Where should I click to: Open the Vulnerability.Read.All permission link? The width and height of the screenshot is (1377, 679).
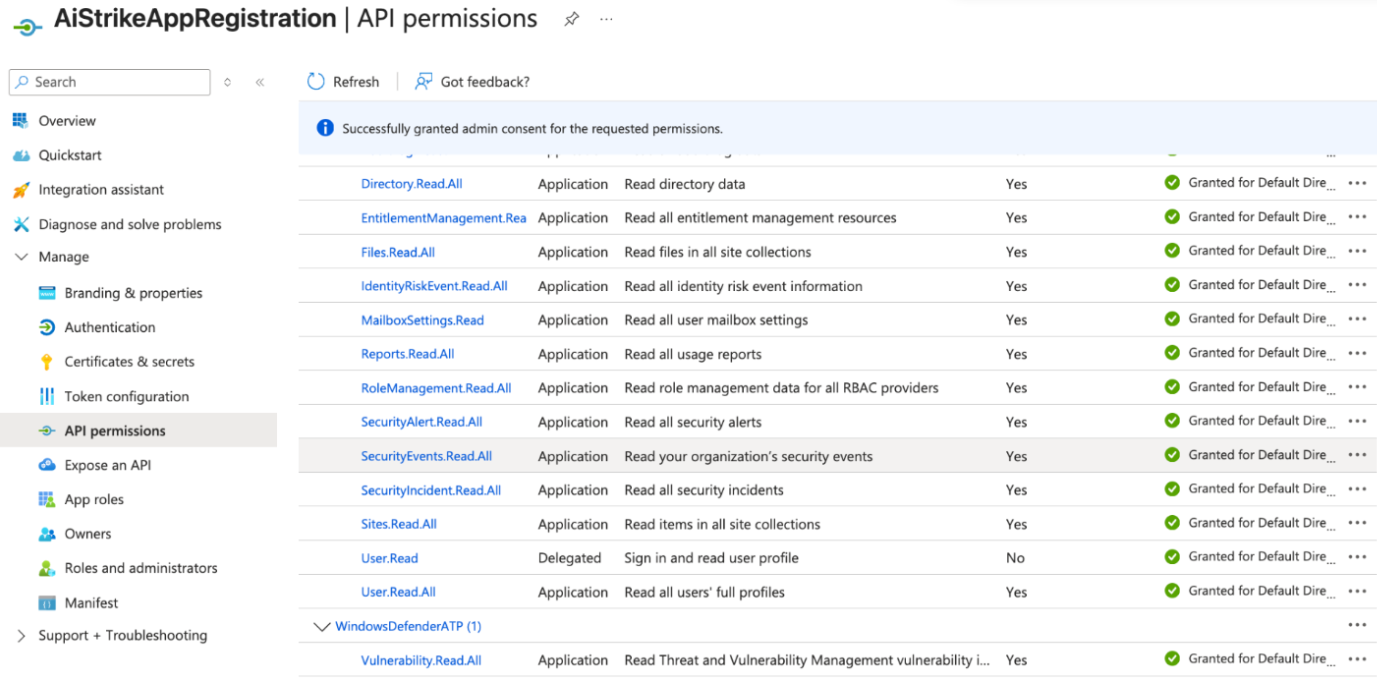[x=421, y=660]
